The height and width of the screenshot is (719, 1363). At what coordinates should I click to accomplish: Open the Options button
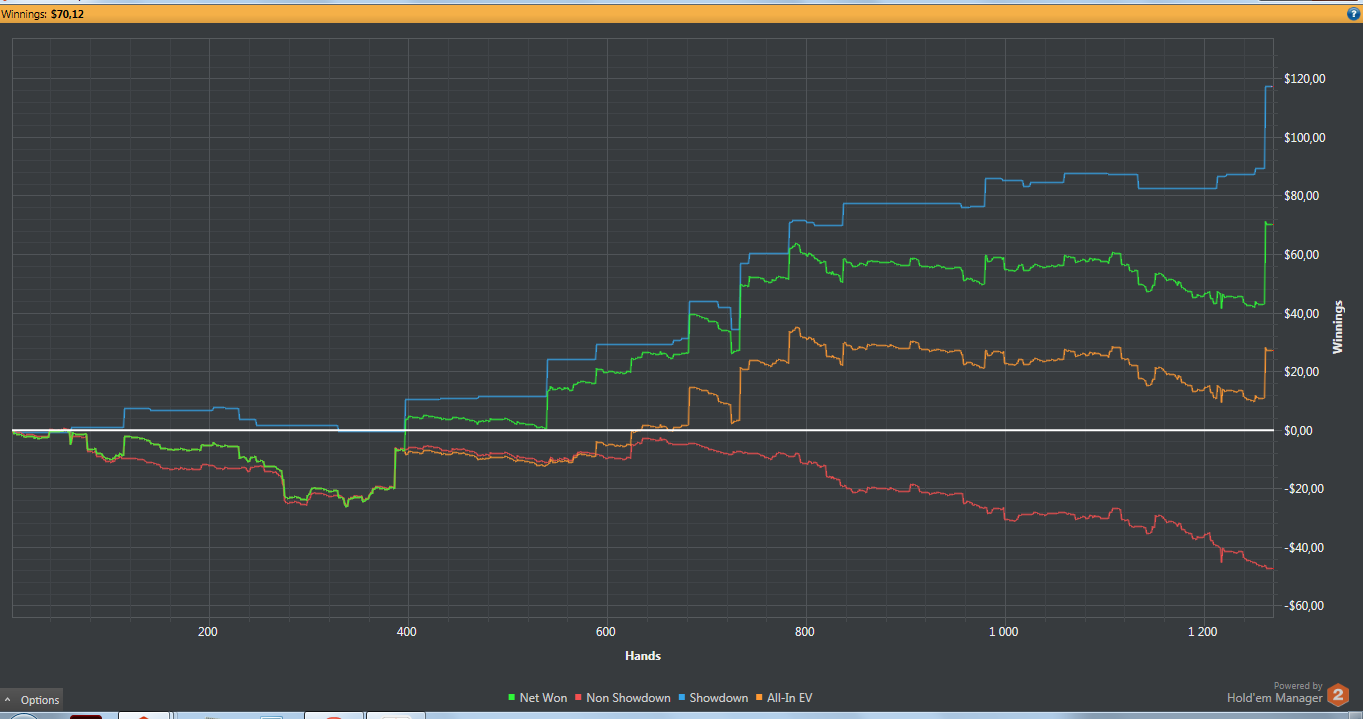click(x=32, y=700)
